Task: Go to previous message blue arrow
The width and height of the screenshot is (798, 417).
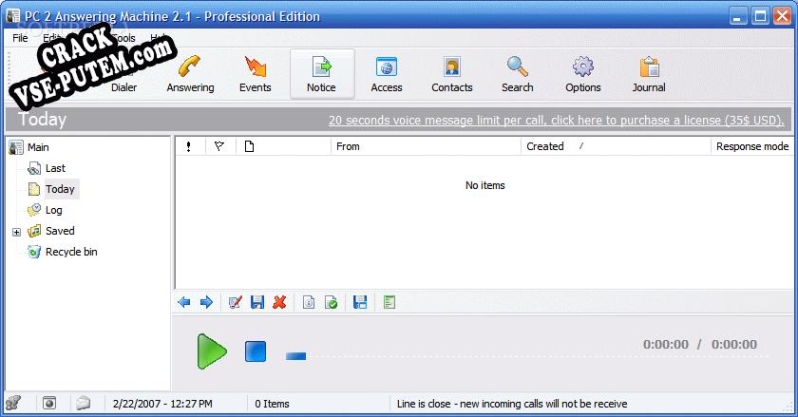Action: coord(184,302)
